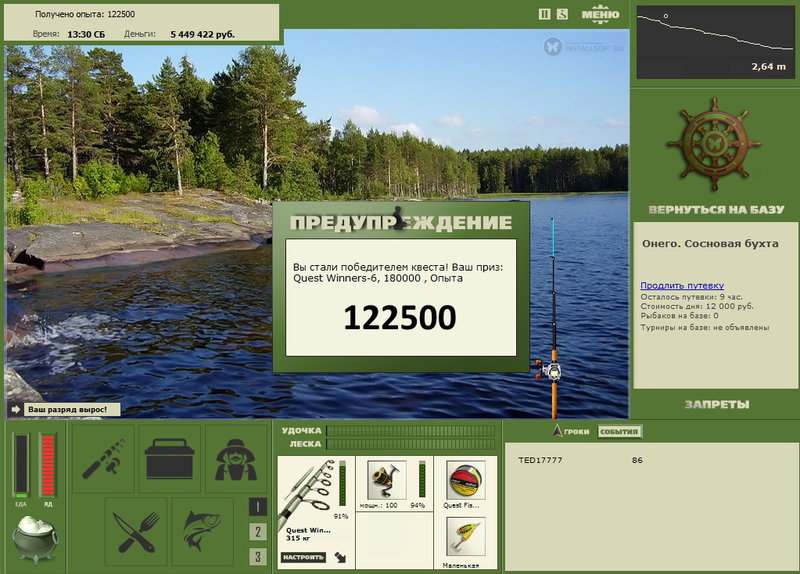
Task: Click the cauldron bait pot icon
Action: [x=35, y=539]
